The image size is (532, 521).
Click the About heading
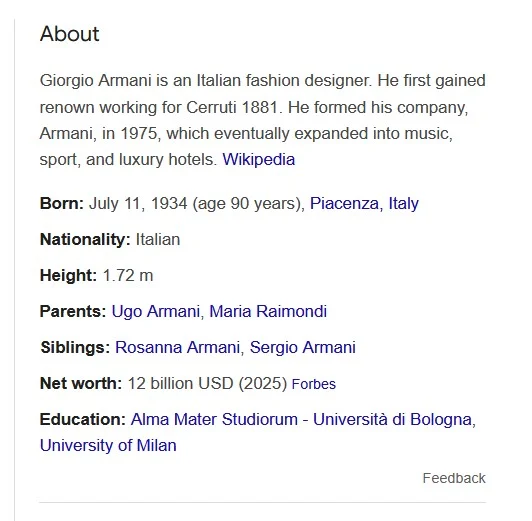point(70,34)
